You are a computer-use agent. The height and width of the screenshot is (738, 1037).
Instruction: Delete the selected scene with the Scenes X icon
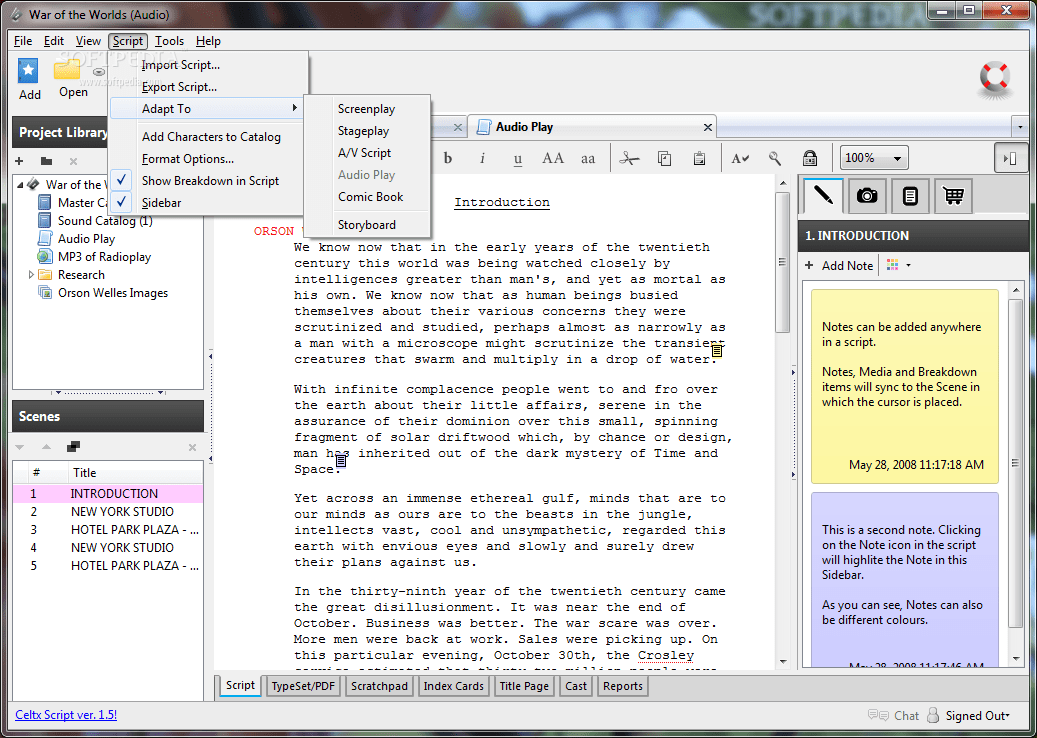192,448
